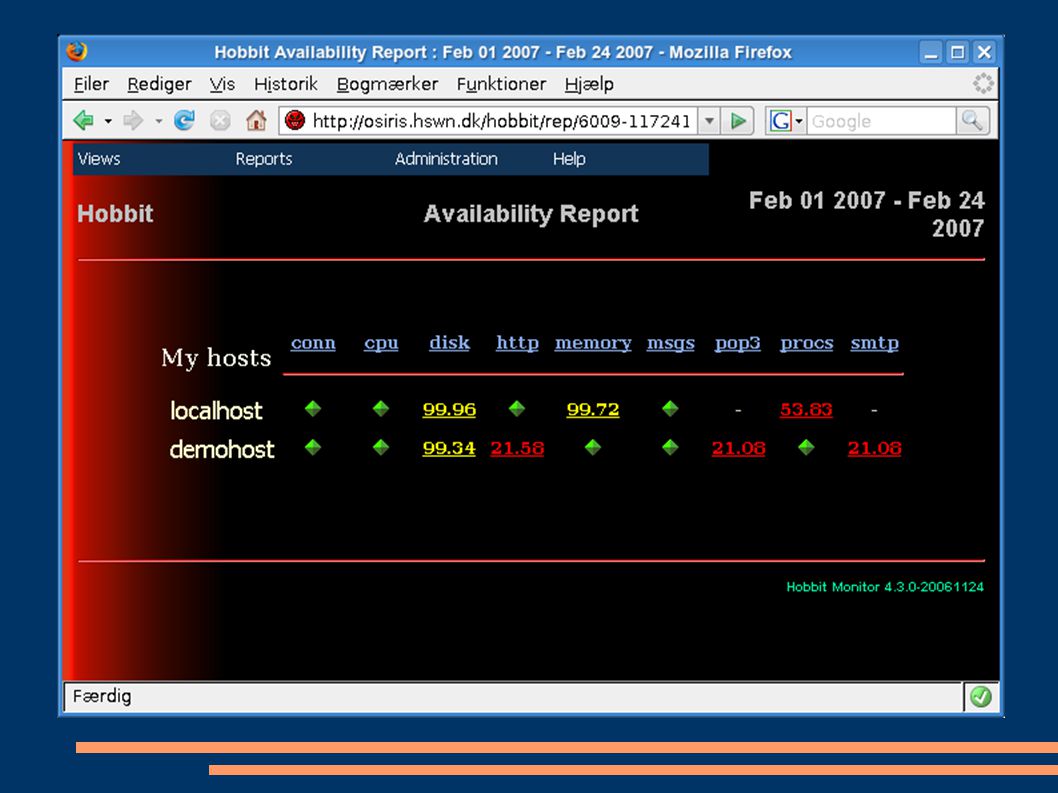Open demohost disk 99.34 availability link
The height and width of the screenshot is (793, 1058).
click(x=449, y=448)
